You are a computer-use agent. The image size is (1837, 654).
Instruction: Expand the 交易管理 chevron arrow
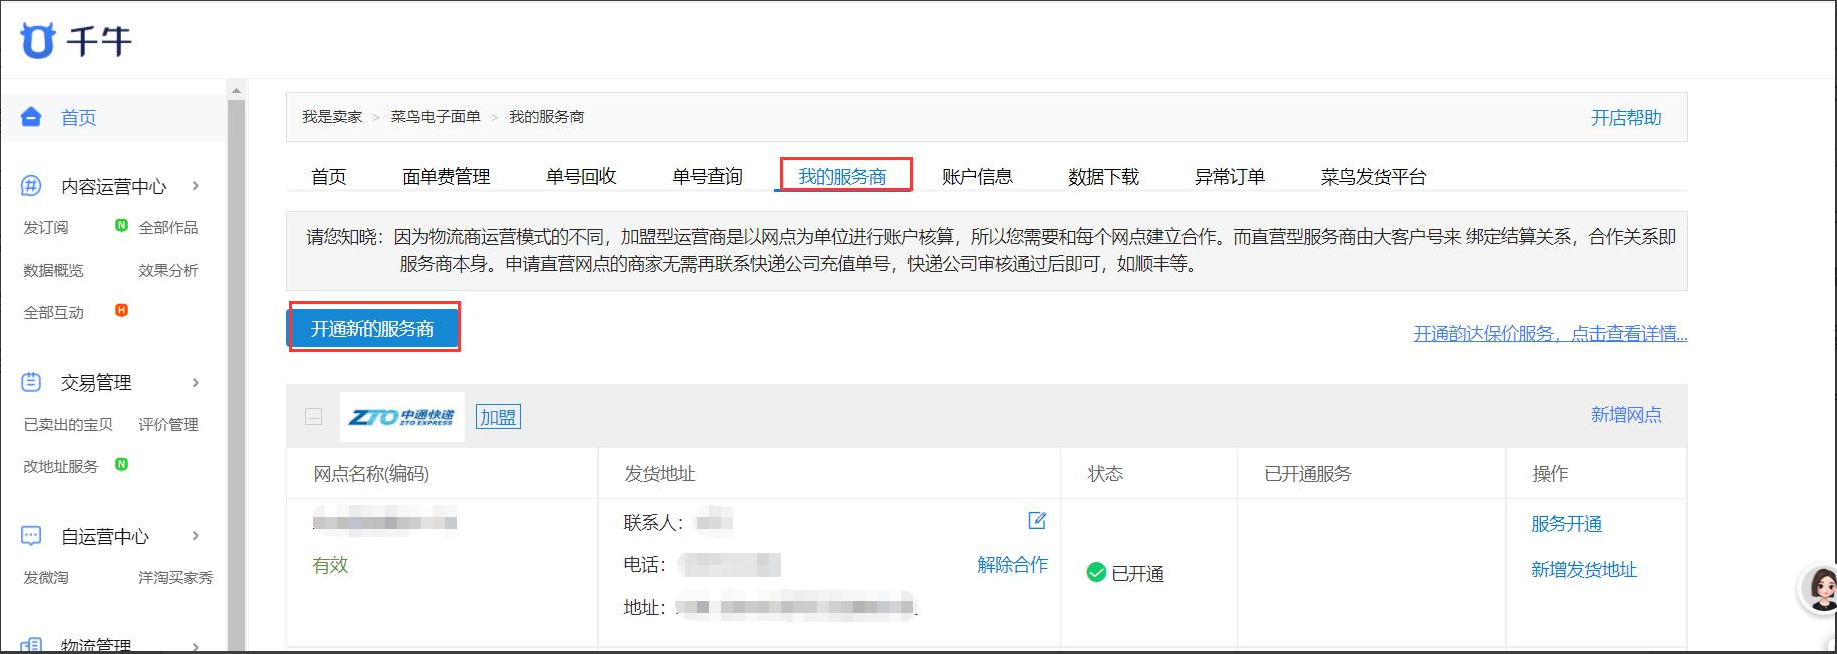196,382
